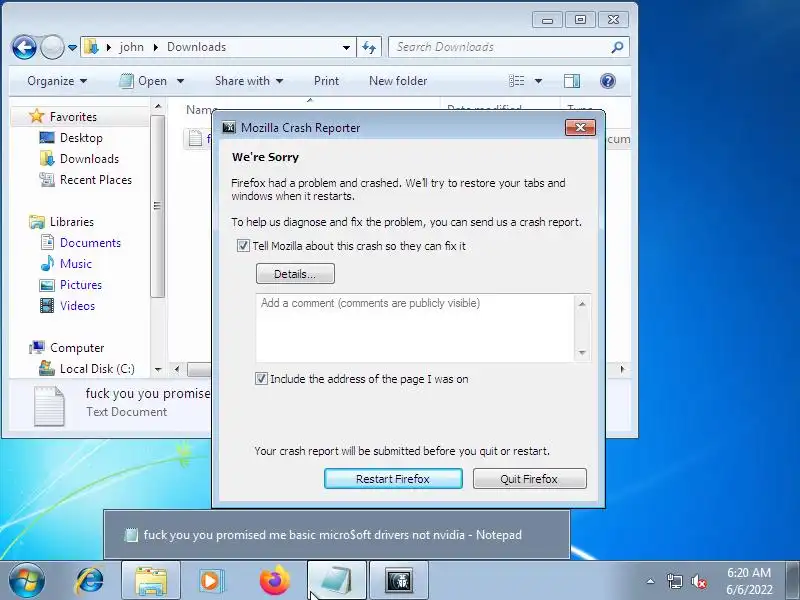
Task: Open recent pages dropdown beside Forward button
Action: (x=72, y=47)
